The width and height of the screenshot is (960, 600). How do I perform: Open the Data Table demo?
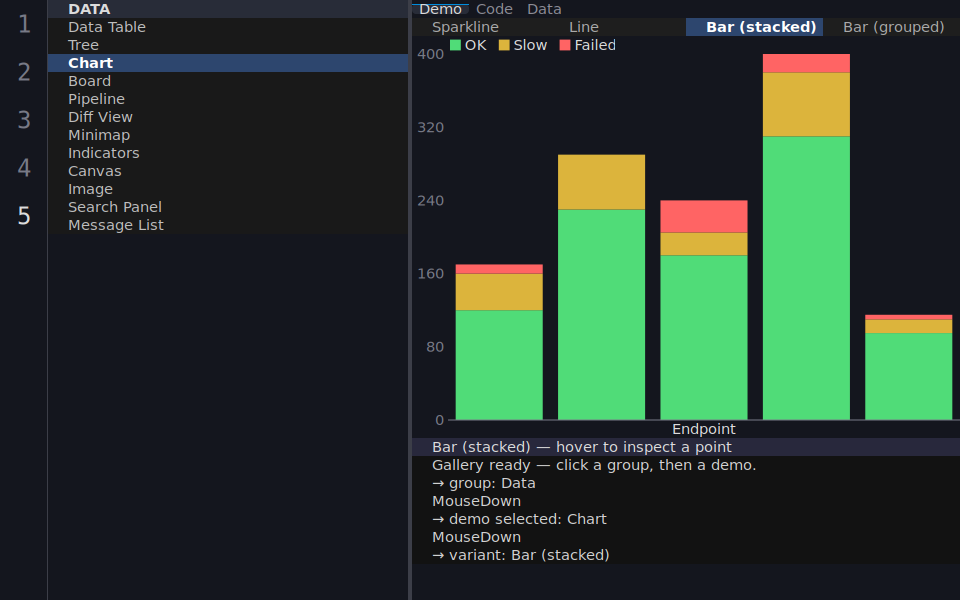click(x=228, y=27)
